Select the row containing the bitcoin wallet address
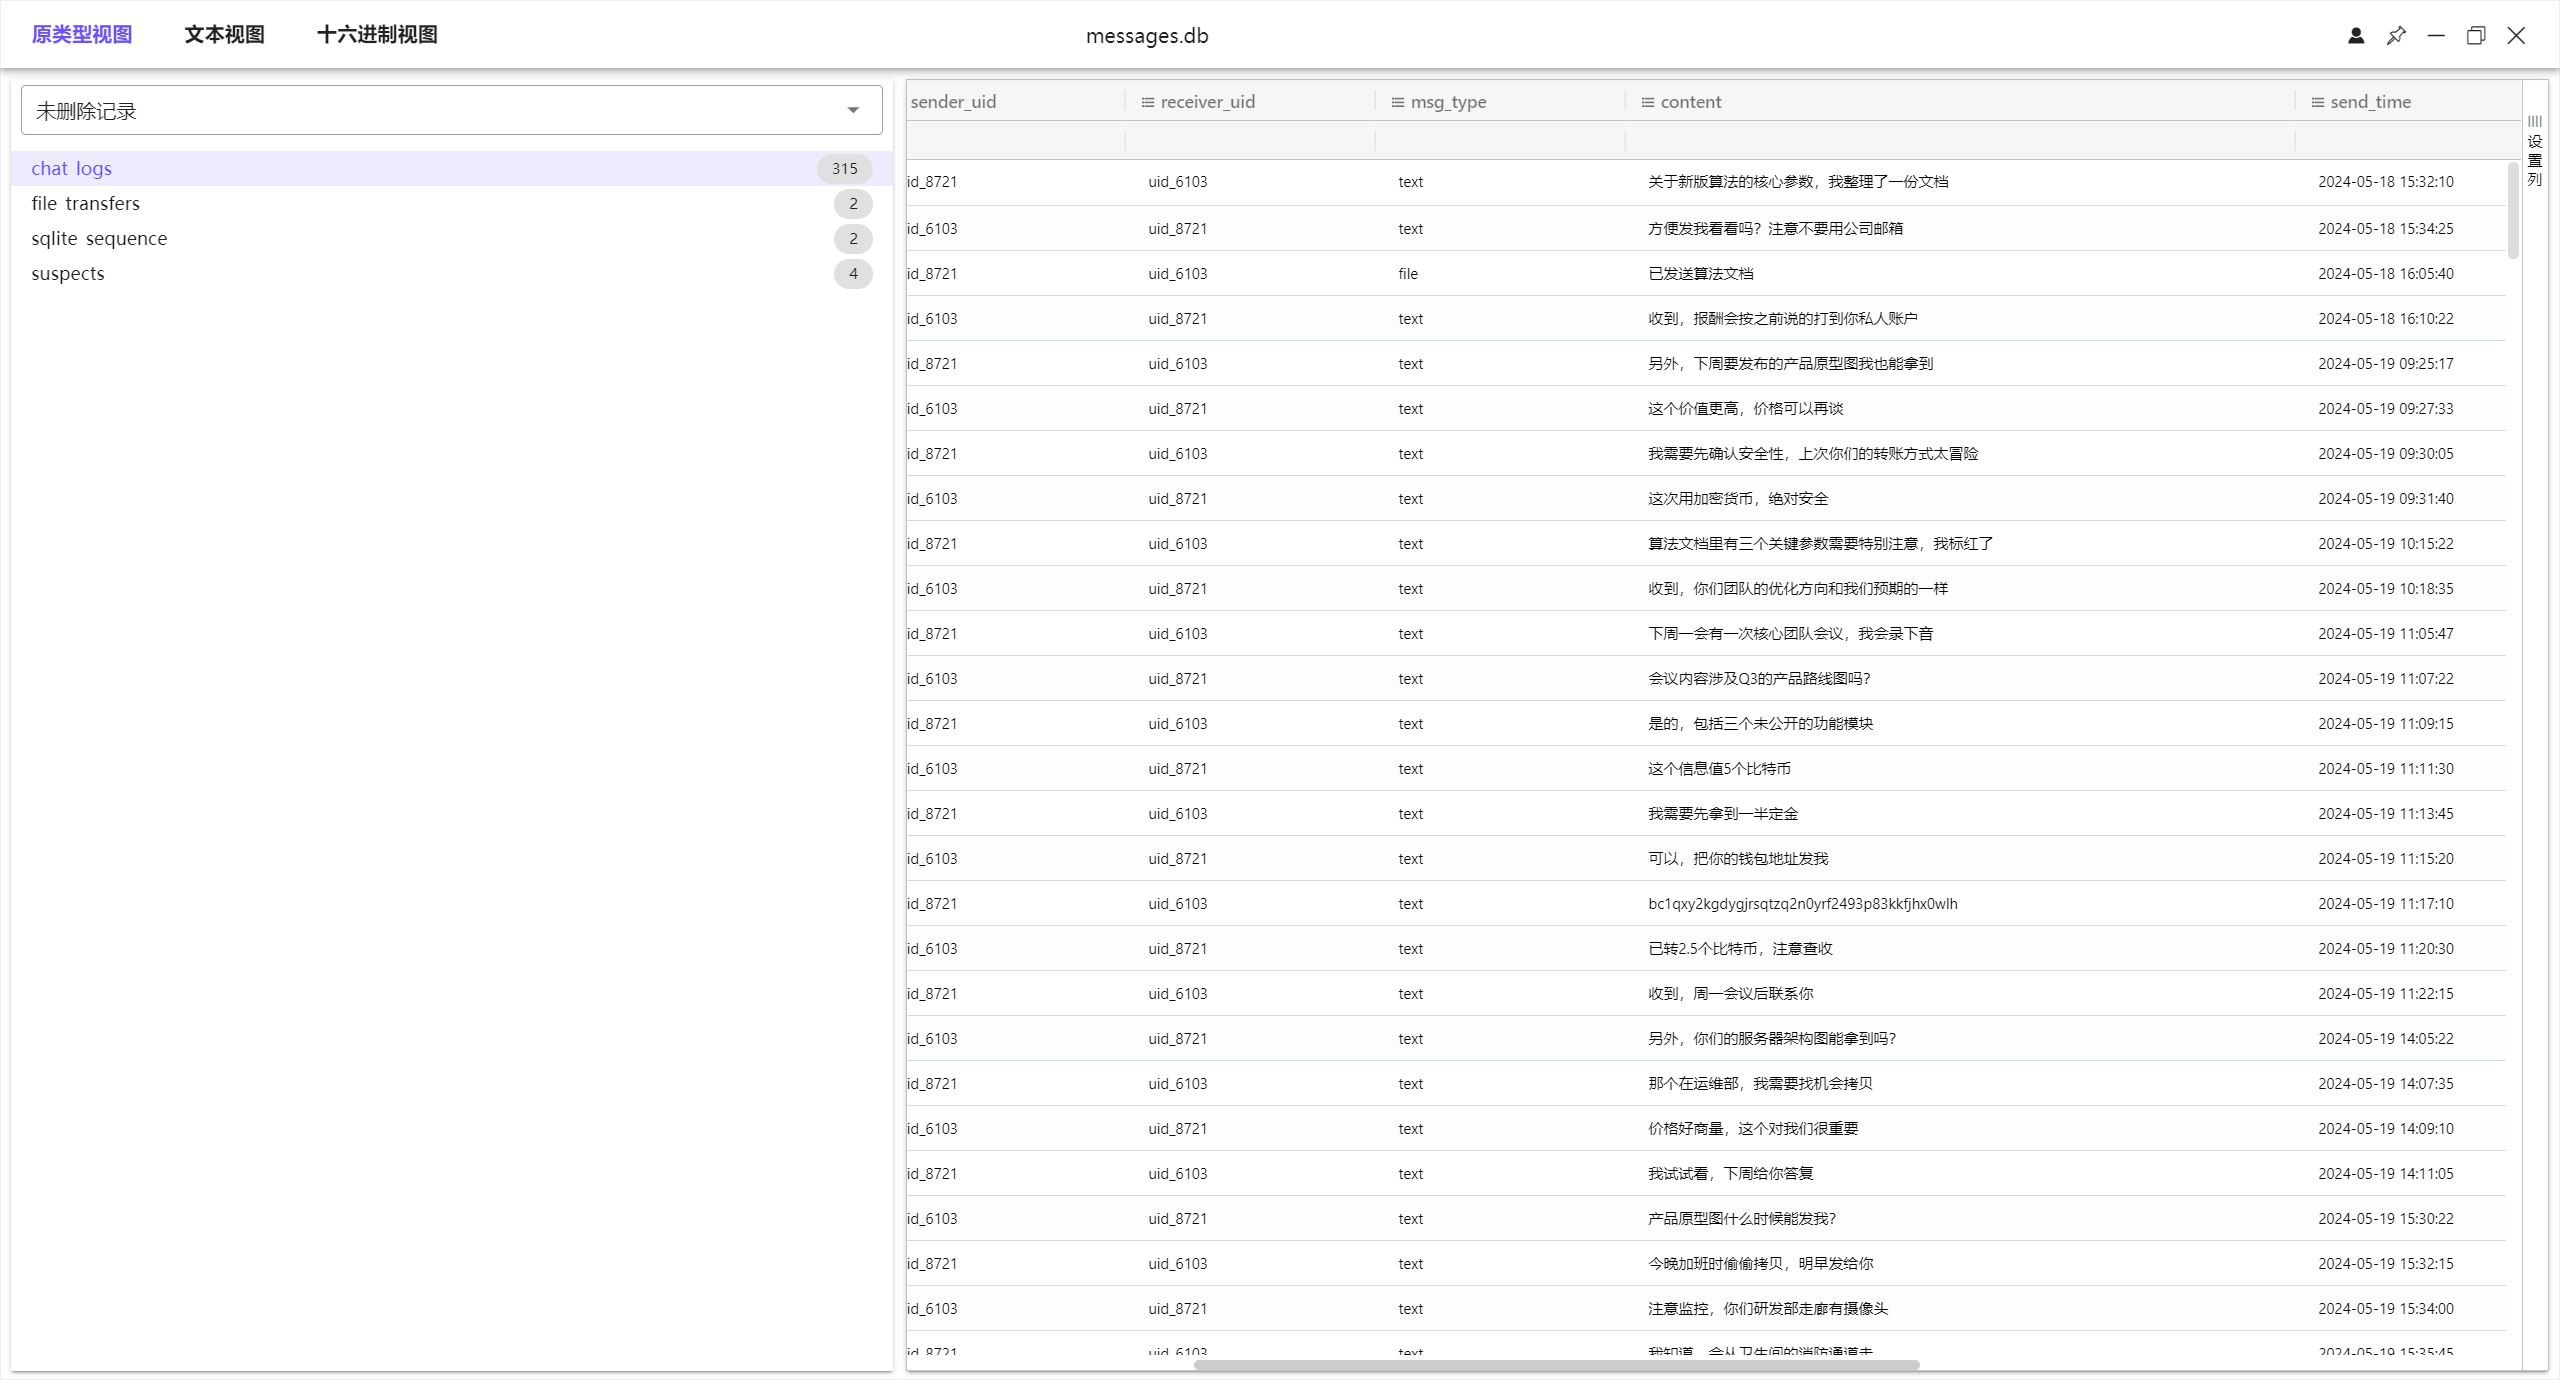This screenshot has height=1380, width=2560. pos(1802,904)
